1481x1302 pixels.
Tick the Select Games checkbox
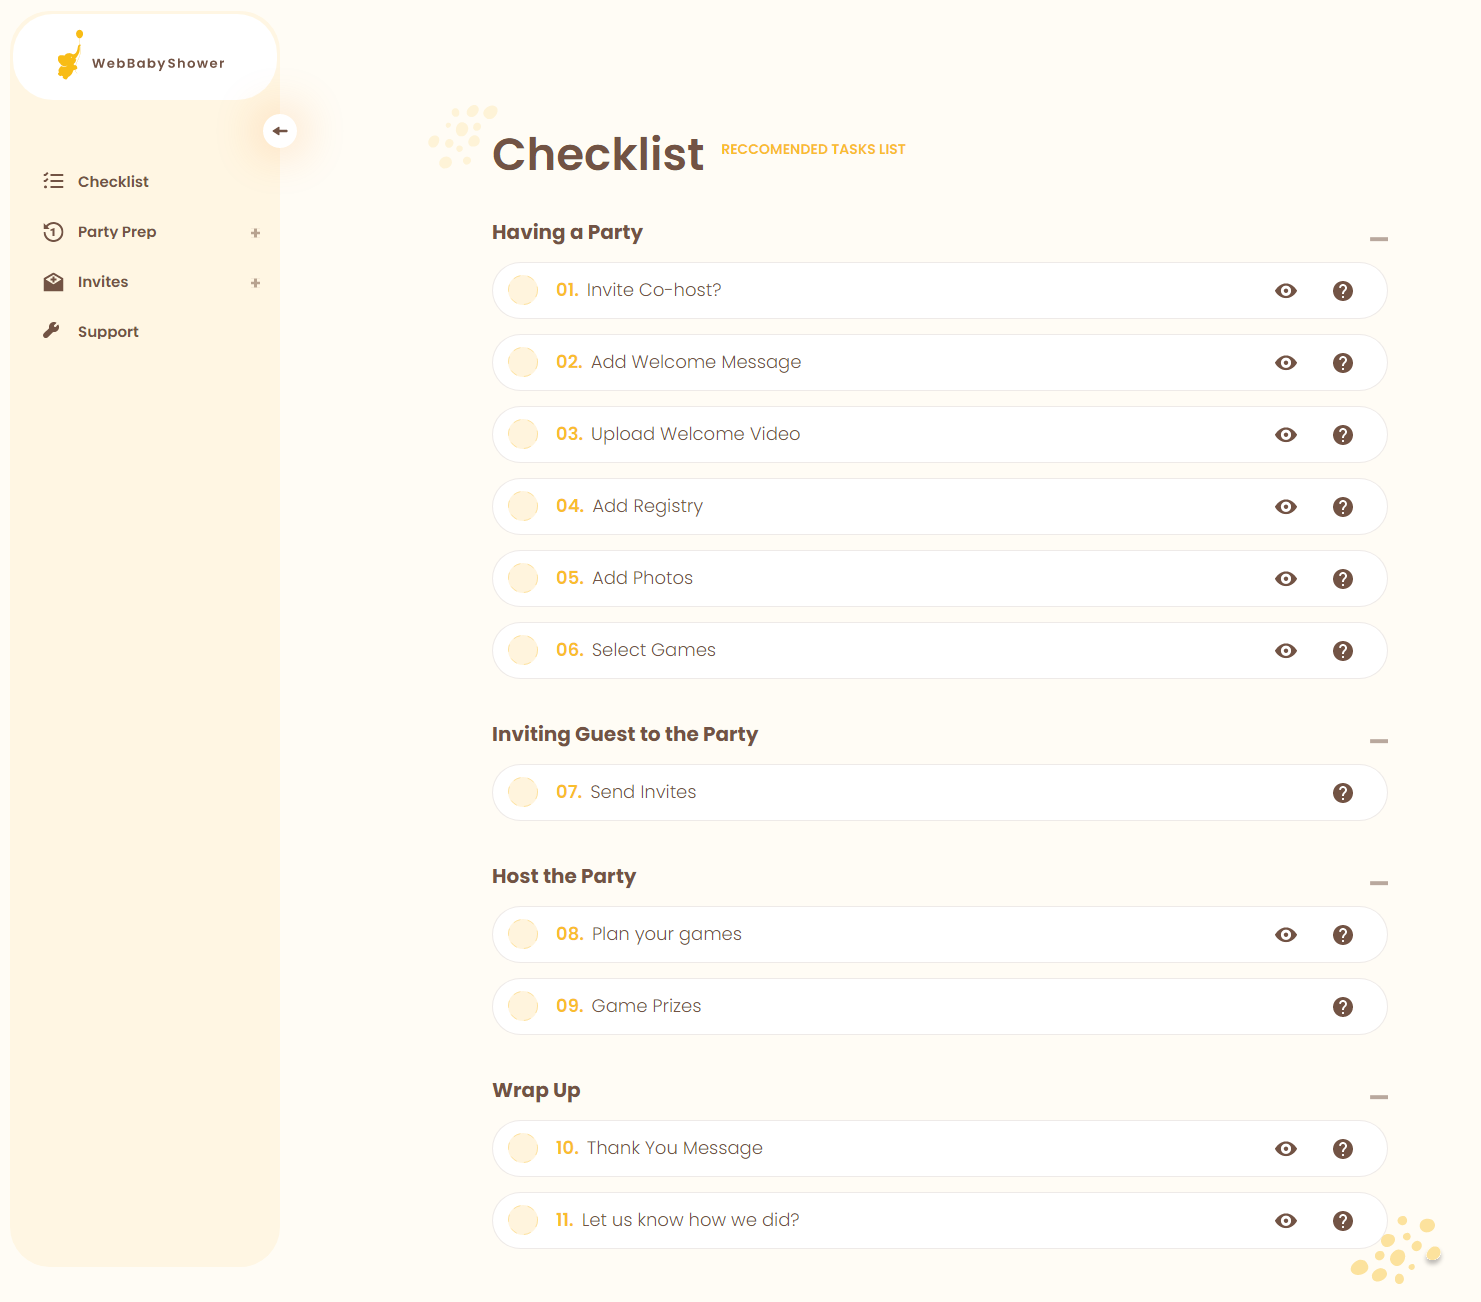tap(523, 650)
